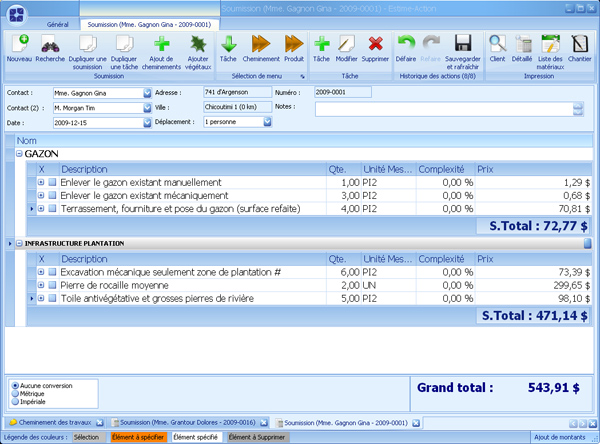Screen dimensions: 600x444
Task: Collapse the GAZON group
Action: (x=19, y=154)
